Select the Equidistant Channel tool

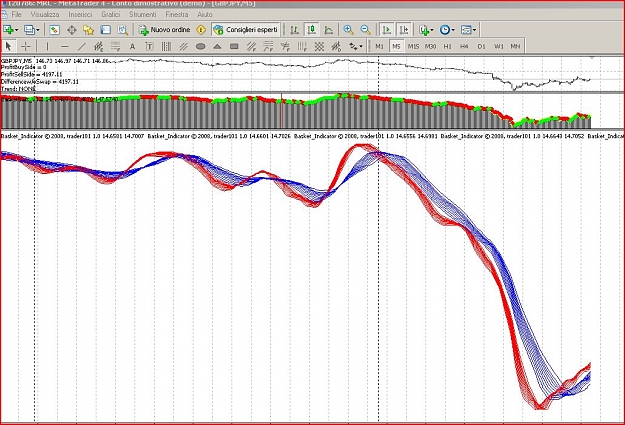pos(98,47)
